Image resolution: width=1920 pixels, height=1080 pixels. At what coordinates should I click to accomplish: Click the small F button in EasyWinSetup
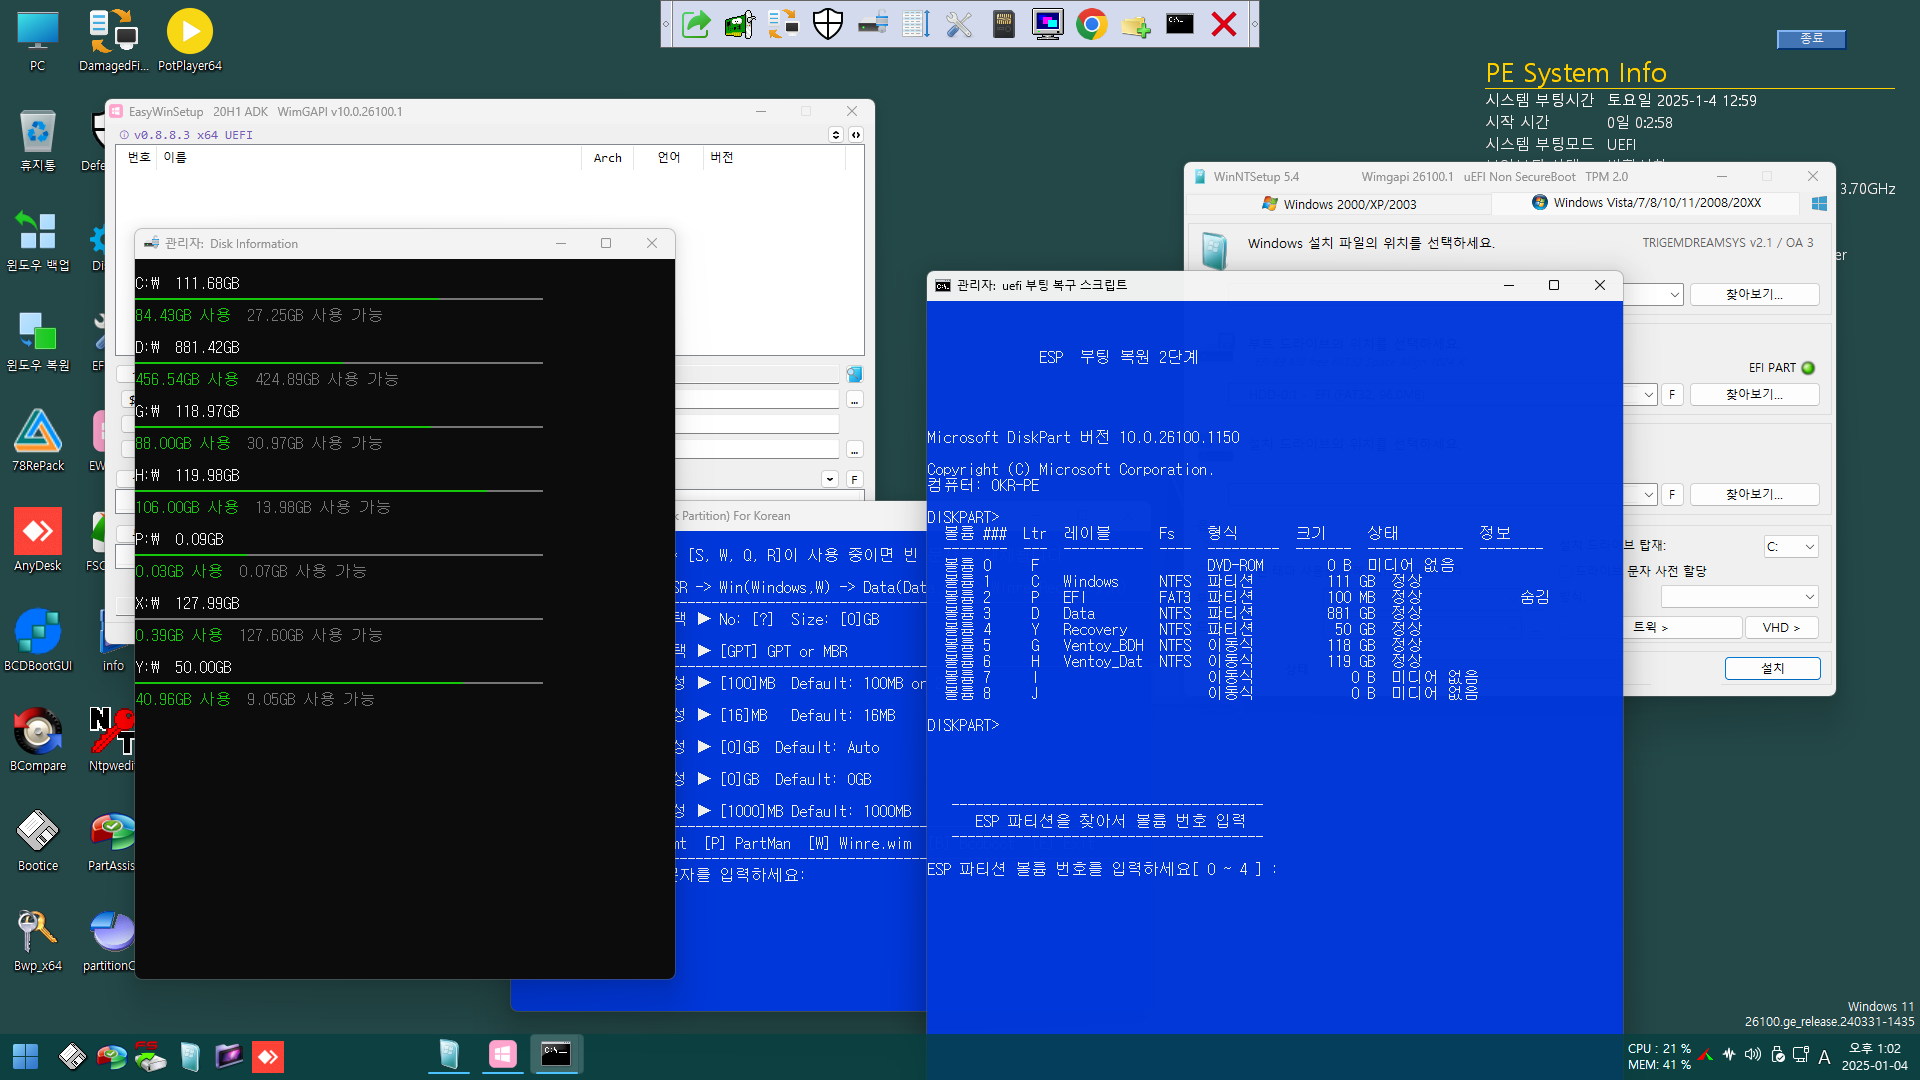[x=854, y=479]
